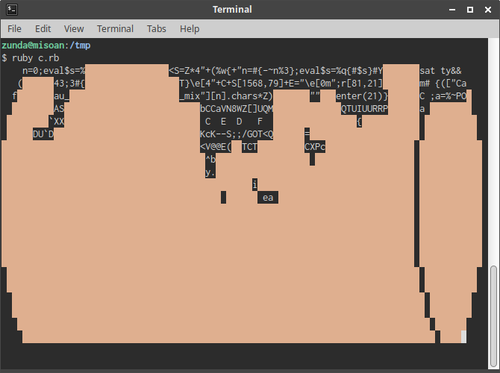Click the vertical scrollbar thumb
500x373 pixels.
493,316
